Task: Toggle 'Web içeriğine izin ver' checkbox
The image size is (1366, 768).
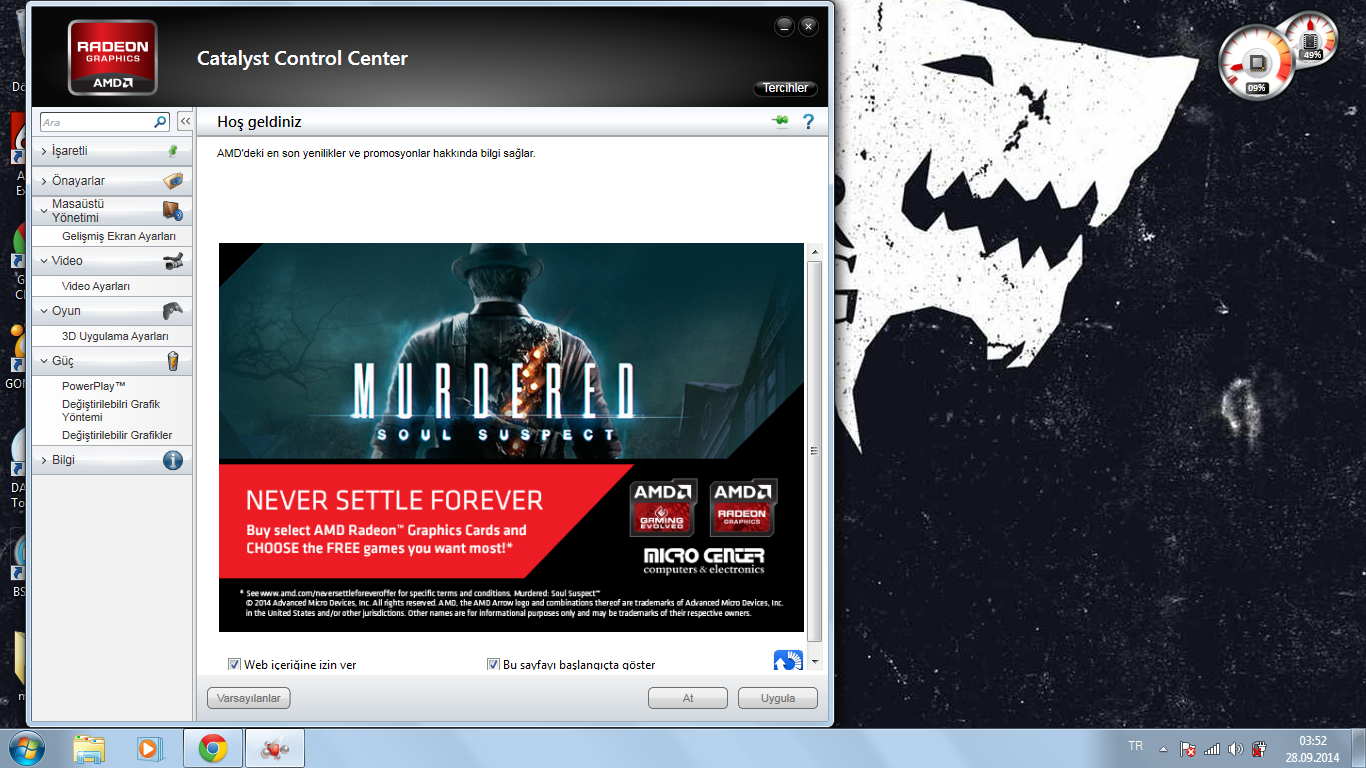Action: point(235,665)
